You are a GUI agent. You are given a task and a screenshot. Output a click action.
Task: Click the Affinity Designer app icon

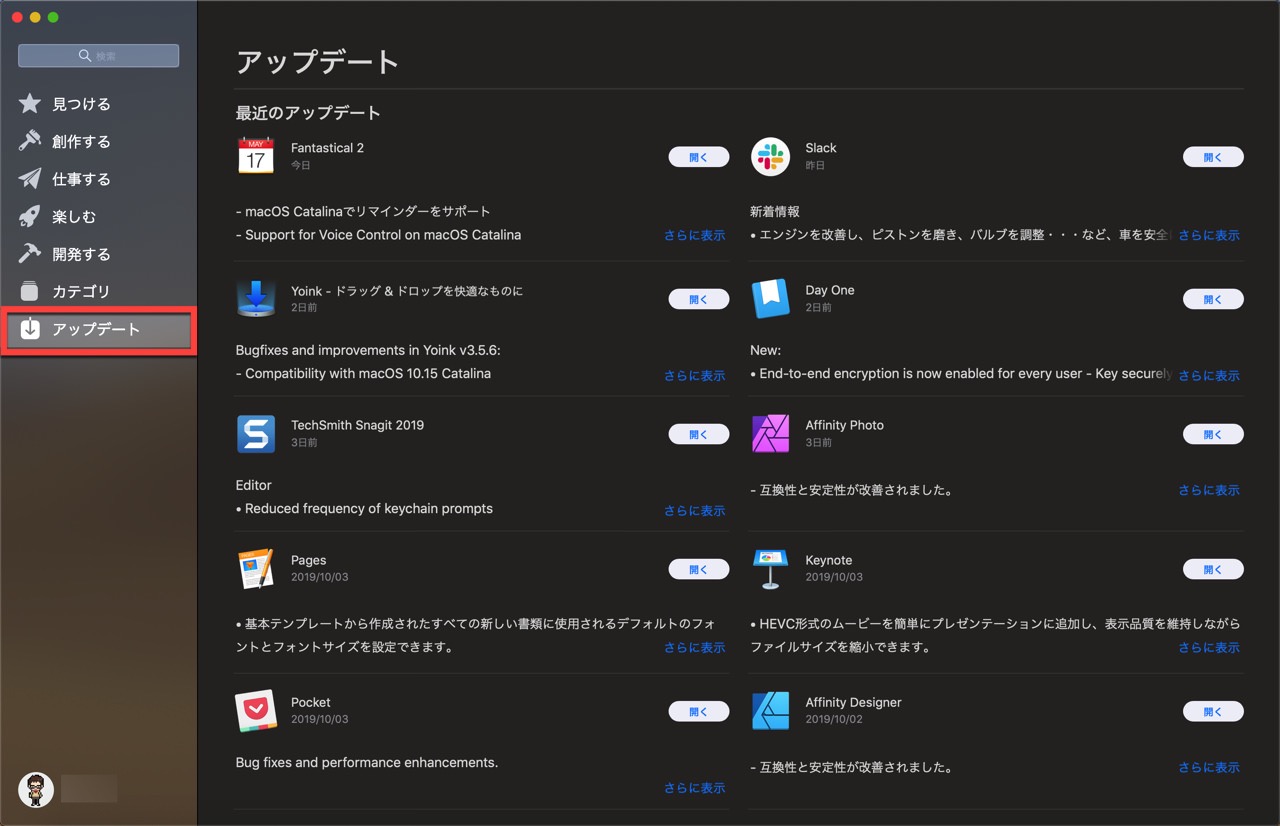770,711
